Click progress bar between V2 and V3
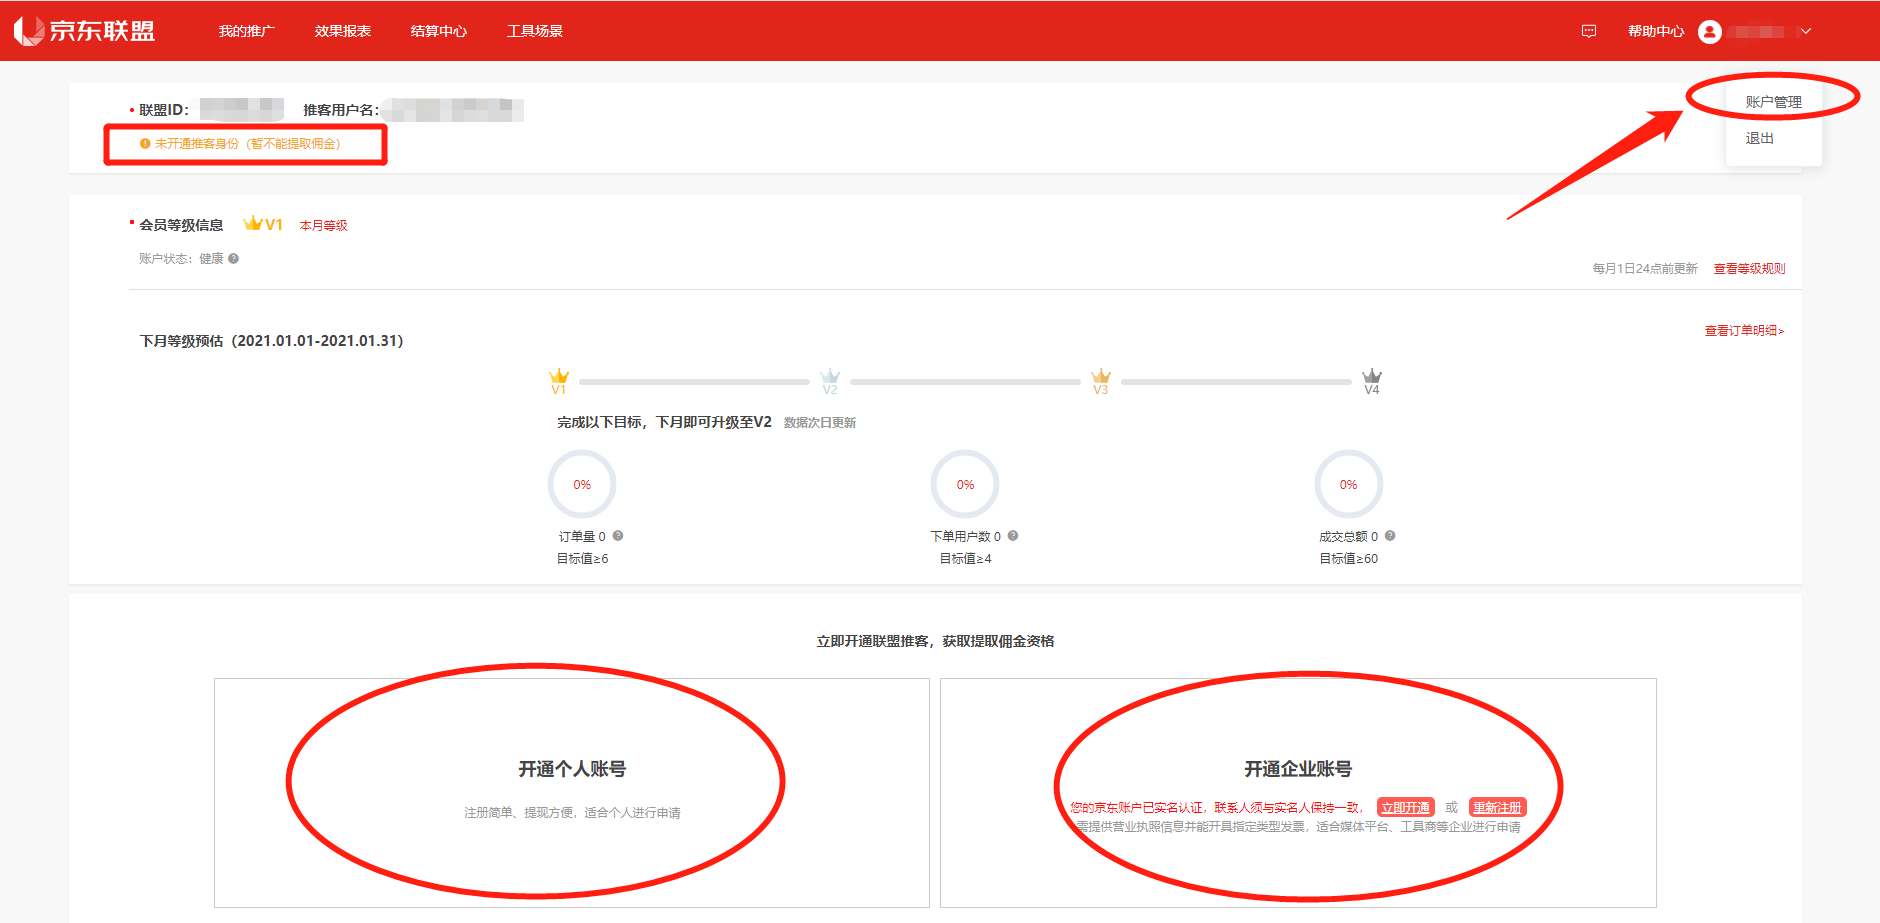 (965, 382)
